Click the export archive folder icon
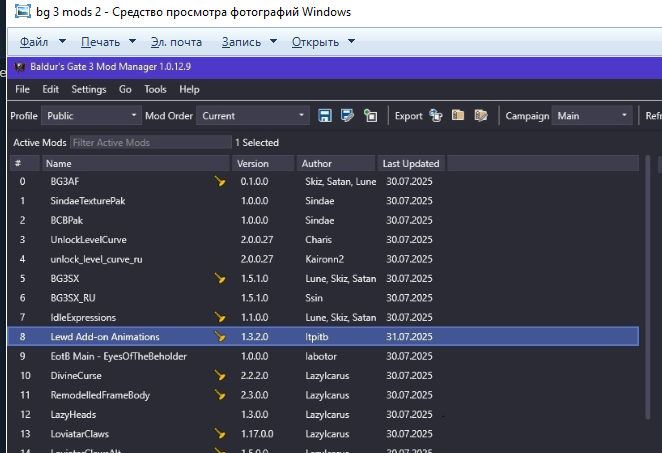Image resolution: width=662 pixels, height=453 pixels. coord(458,115)
